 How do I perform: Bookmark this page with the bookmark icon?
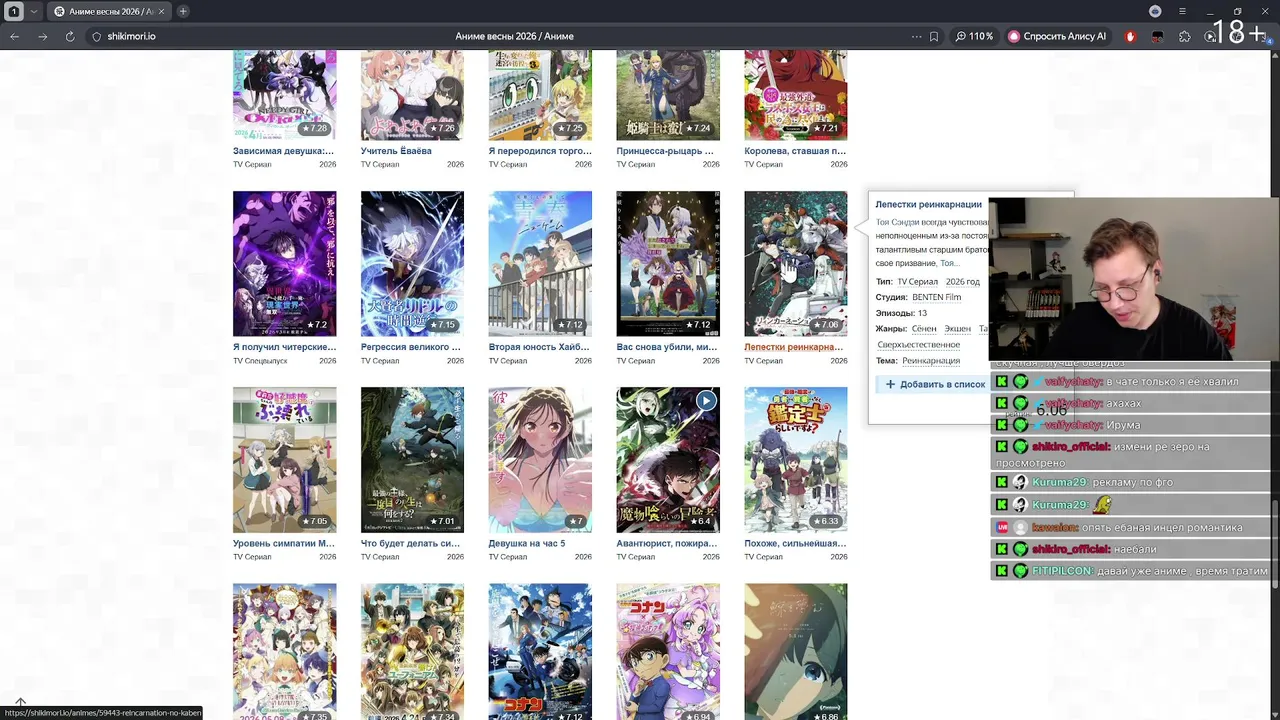pyautogui.click(x=934, y=36)
